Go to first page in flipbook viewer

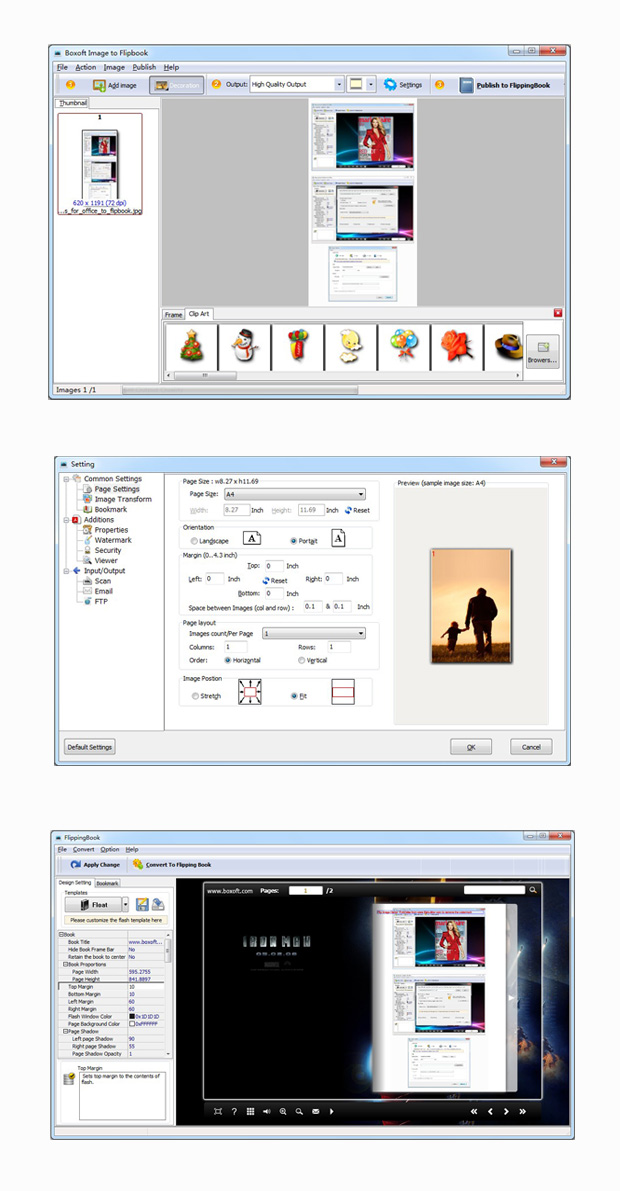pos(474,1111)
